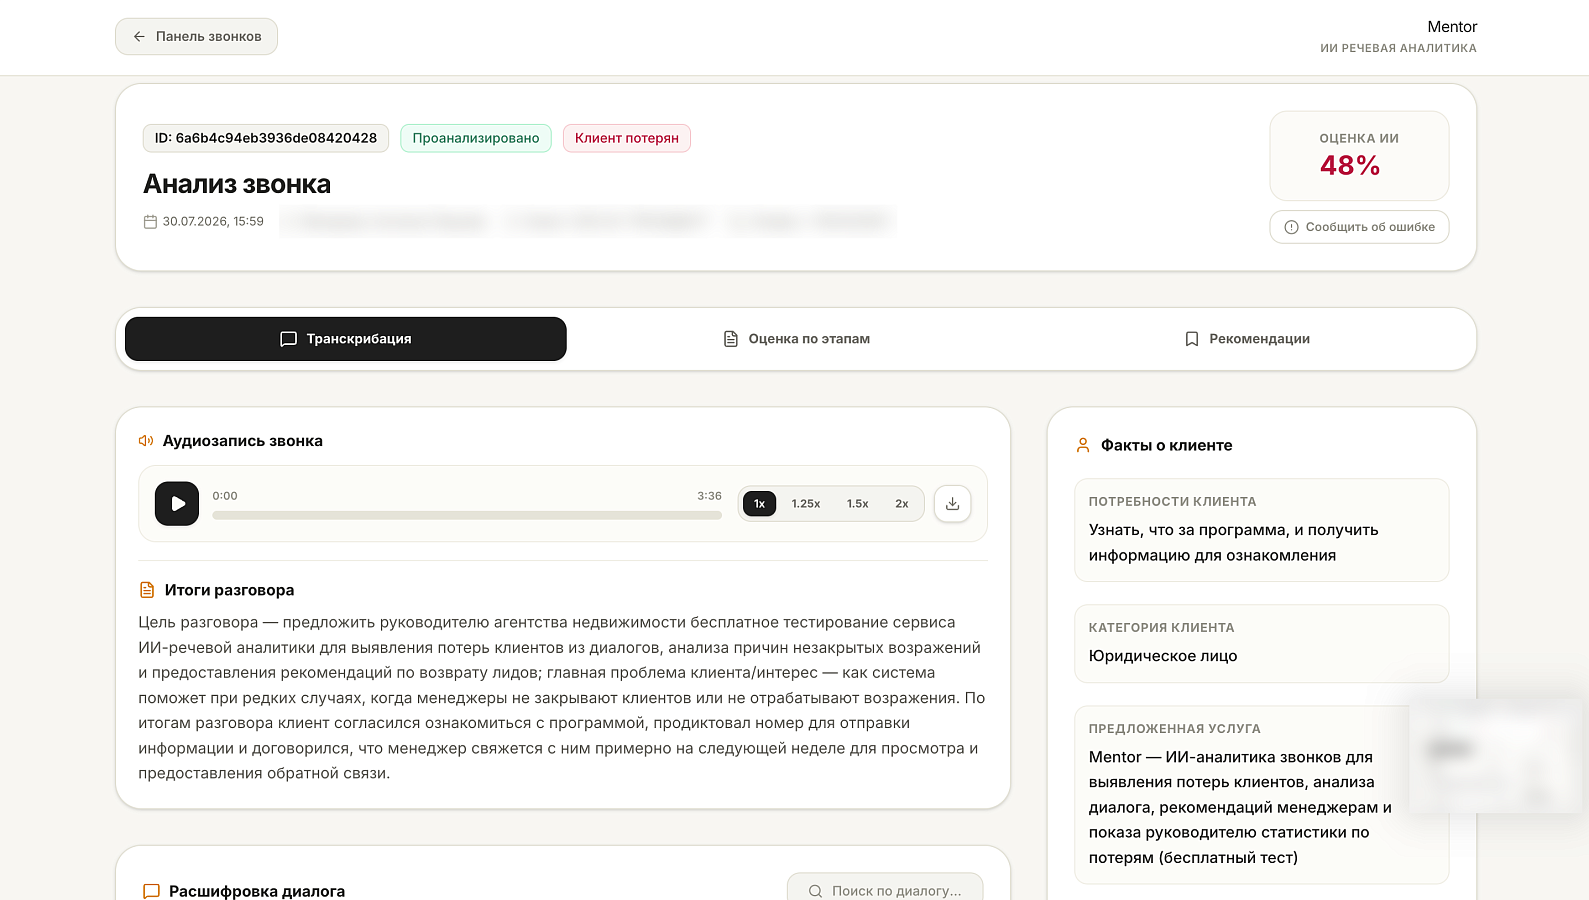This screenshot has width=1589, height=900.
Task: Go back to Панель звонков
Action: [x=196, y=37]
